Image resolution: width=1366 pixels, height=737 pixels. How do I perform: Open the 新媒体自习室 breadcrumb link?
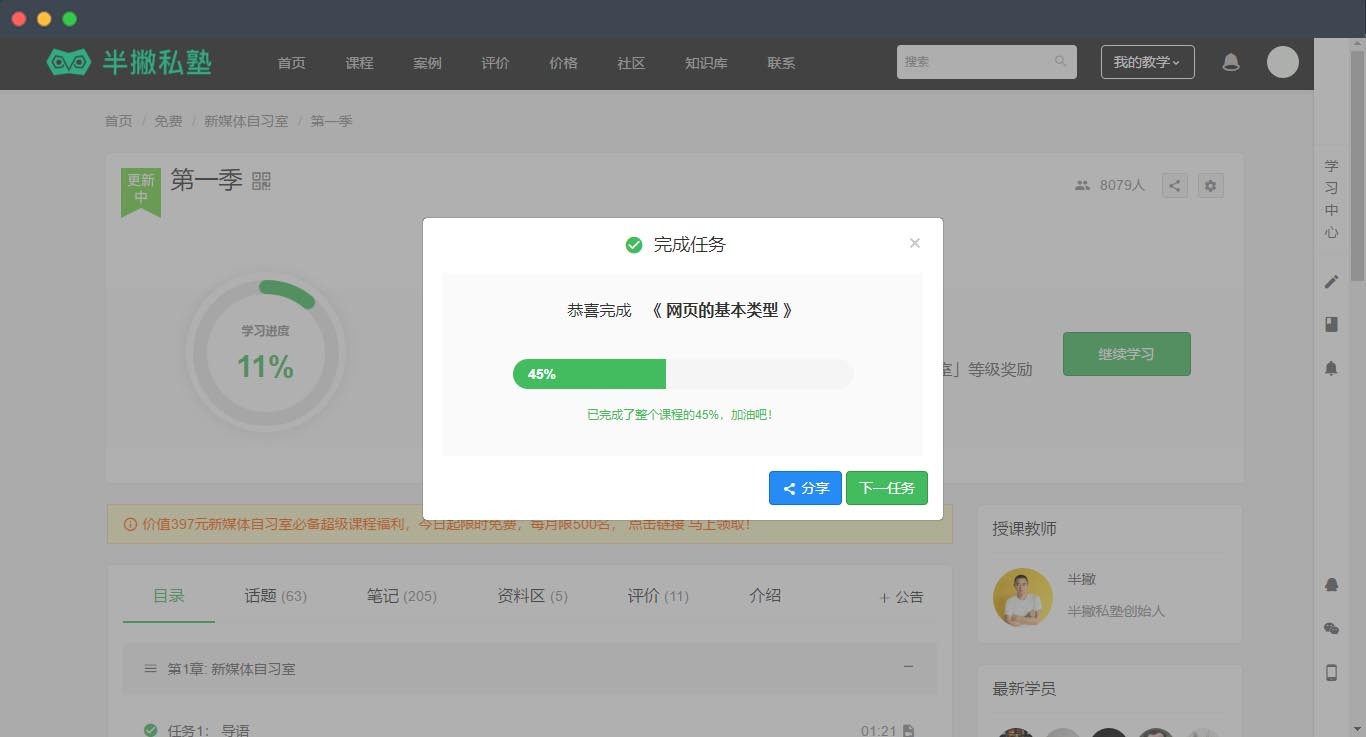(x=246, y=121)
